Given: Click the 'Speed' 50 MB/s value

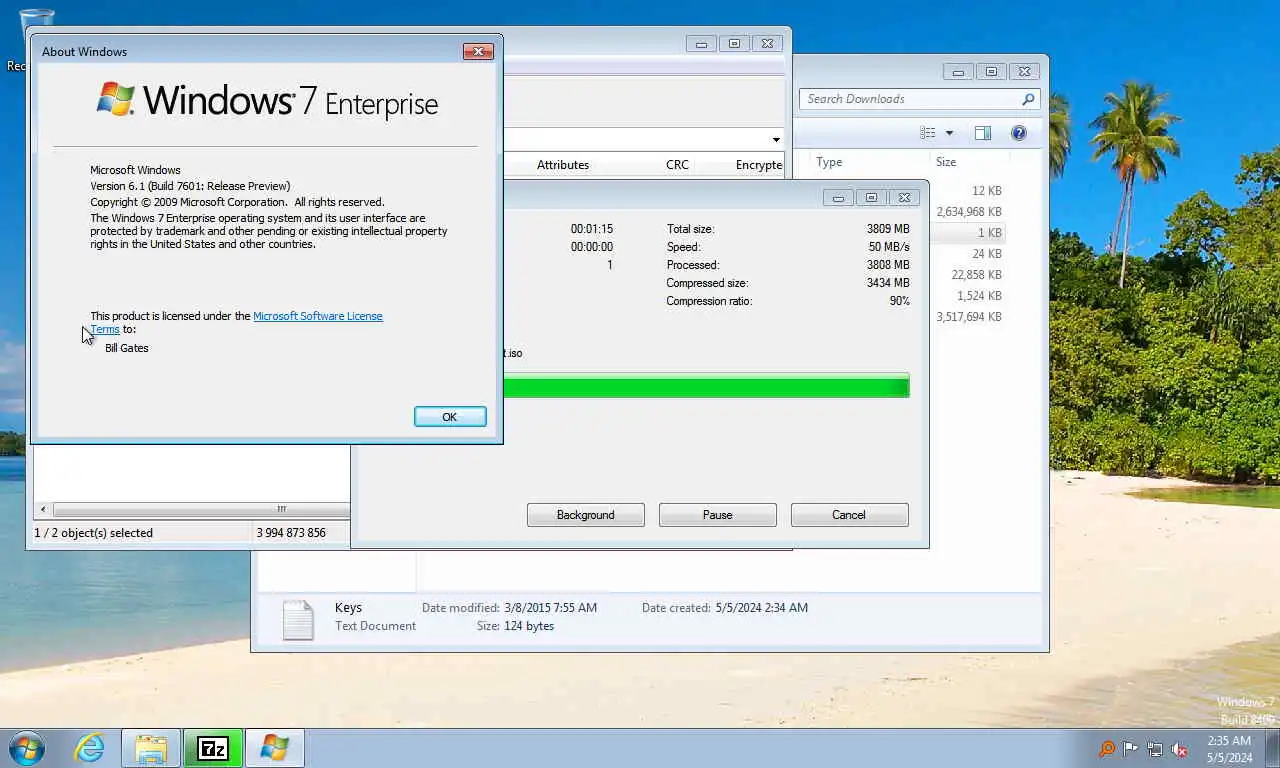Looking at the screenshot, I should pos(888,247).
